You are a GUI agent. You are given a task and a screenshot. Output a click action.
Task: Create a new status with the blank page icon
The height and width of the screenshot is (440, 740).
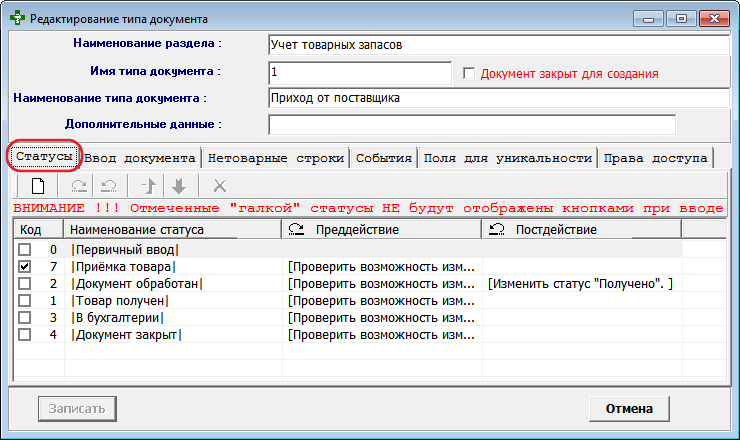[38, 186]
